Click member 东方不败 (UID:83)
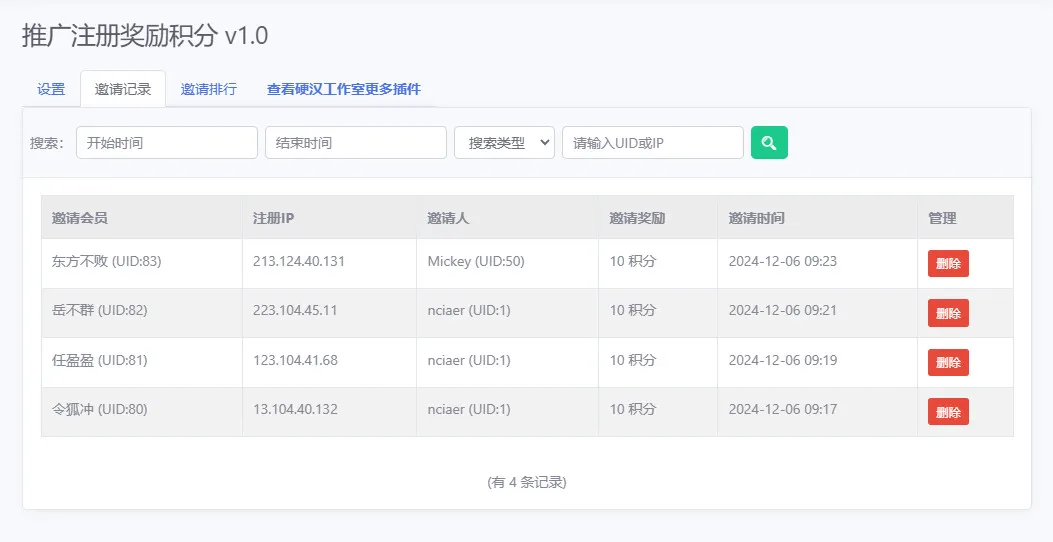 [107, 261]
